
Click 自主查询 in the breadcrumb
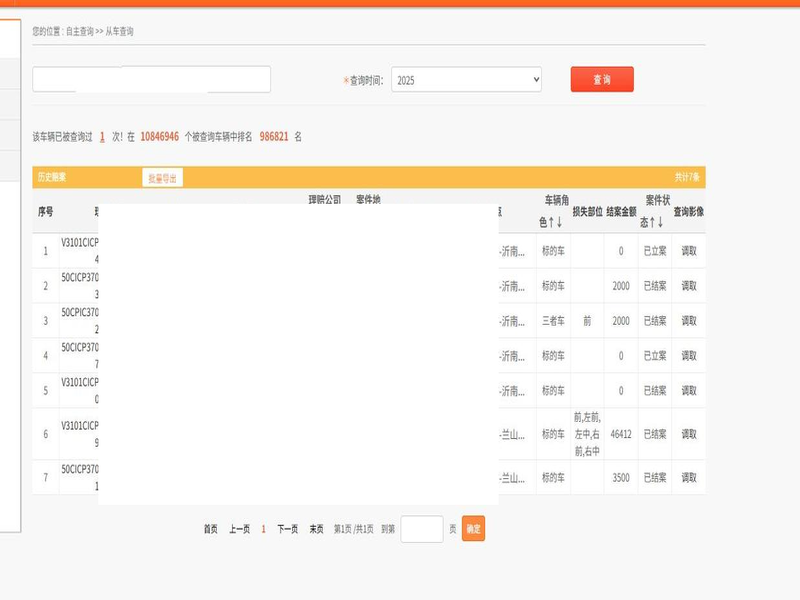click(x=79, y=32)
